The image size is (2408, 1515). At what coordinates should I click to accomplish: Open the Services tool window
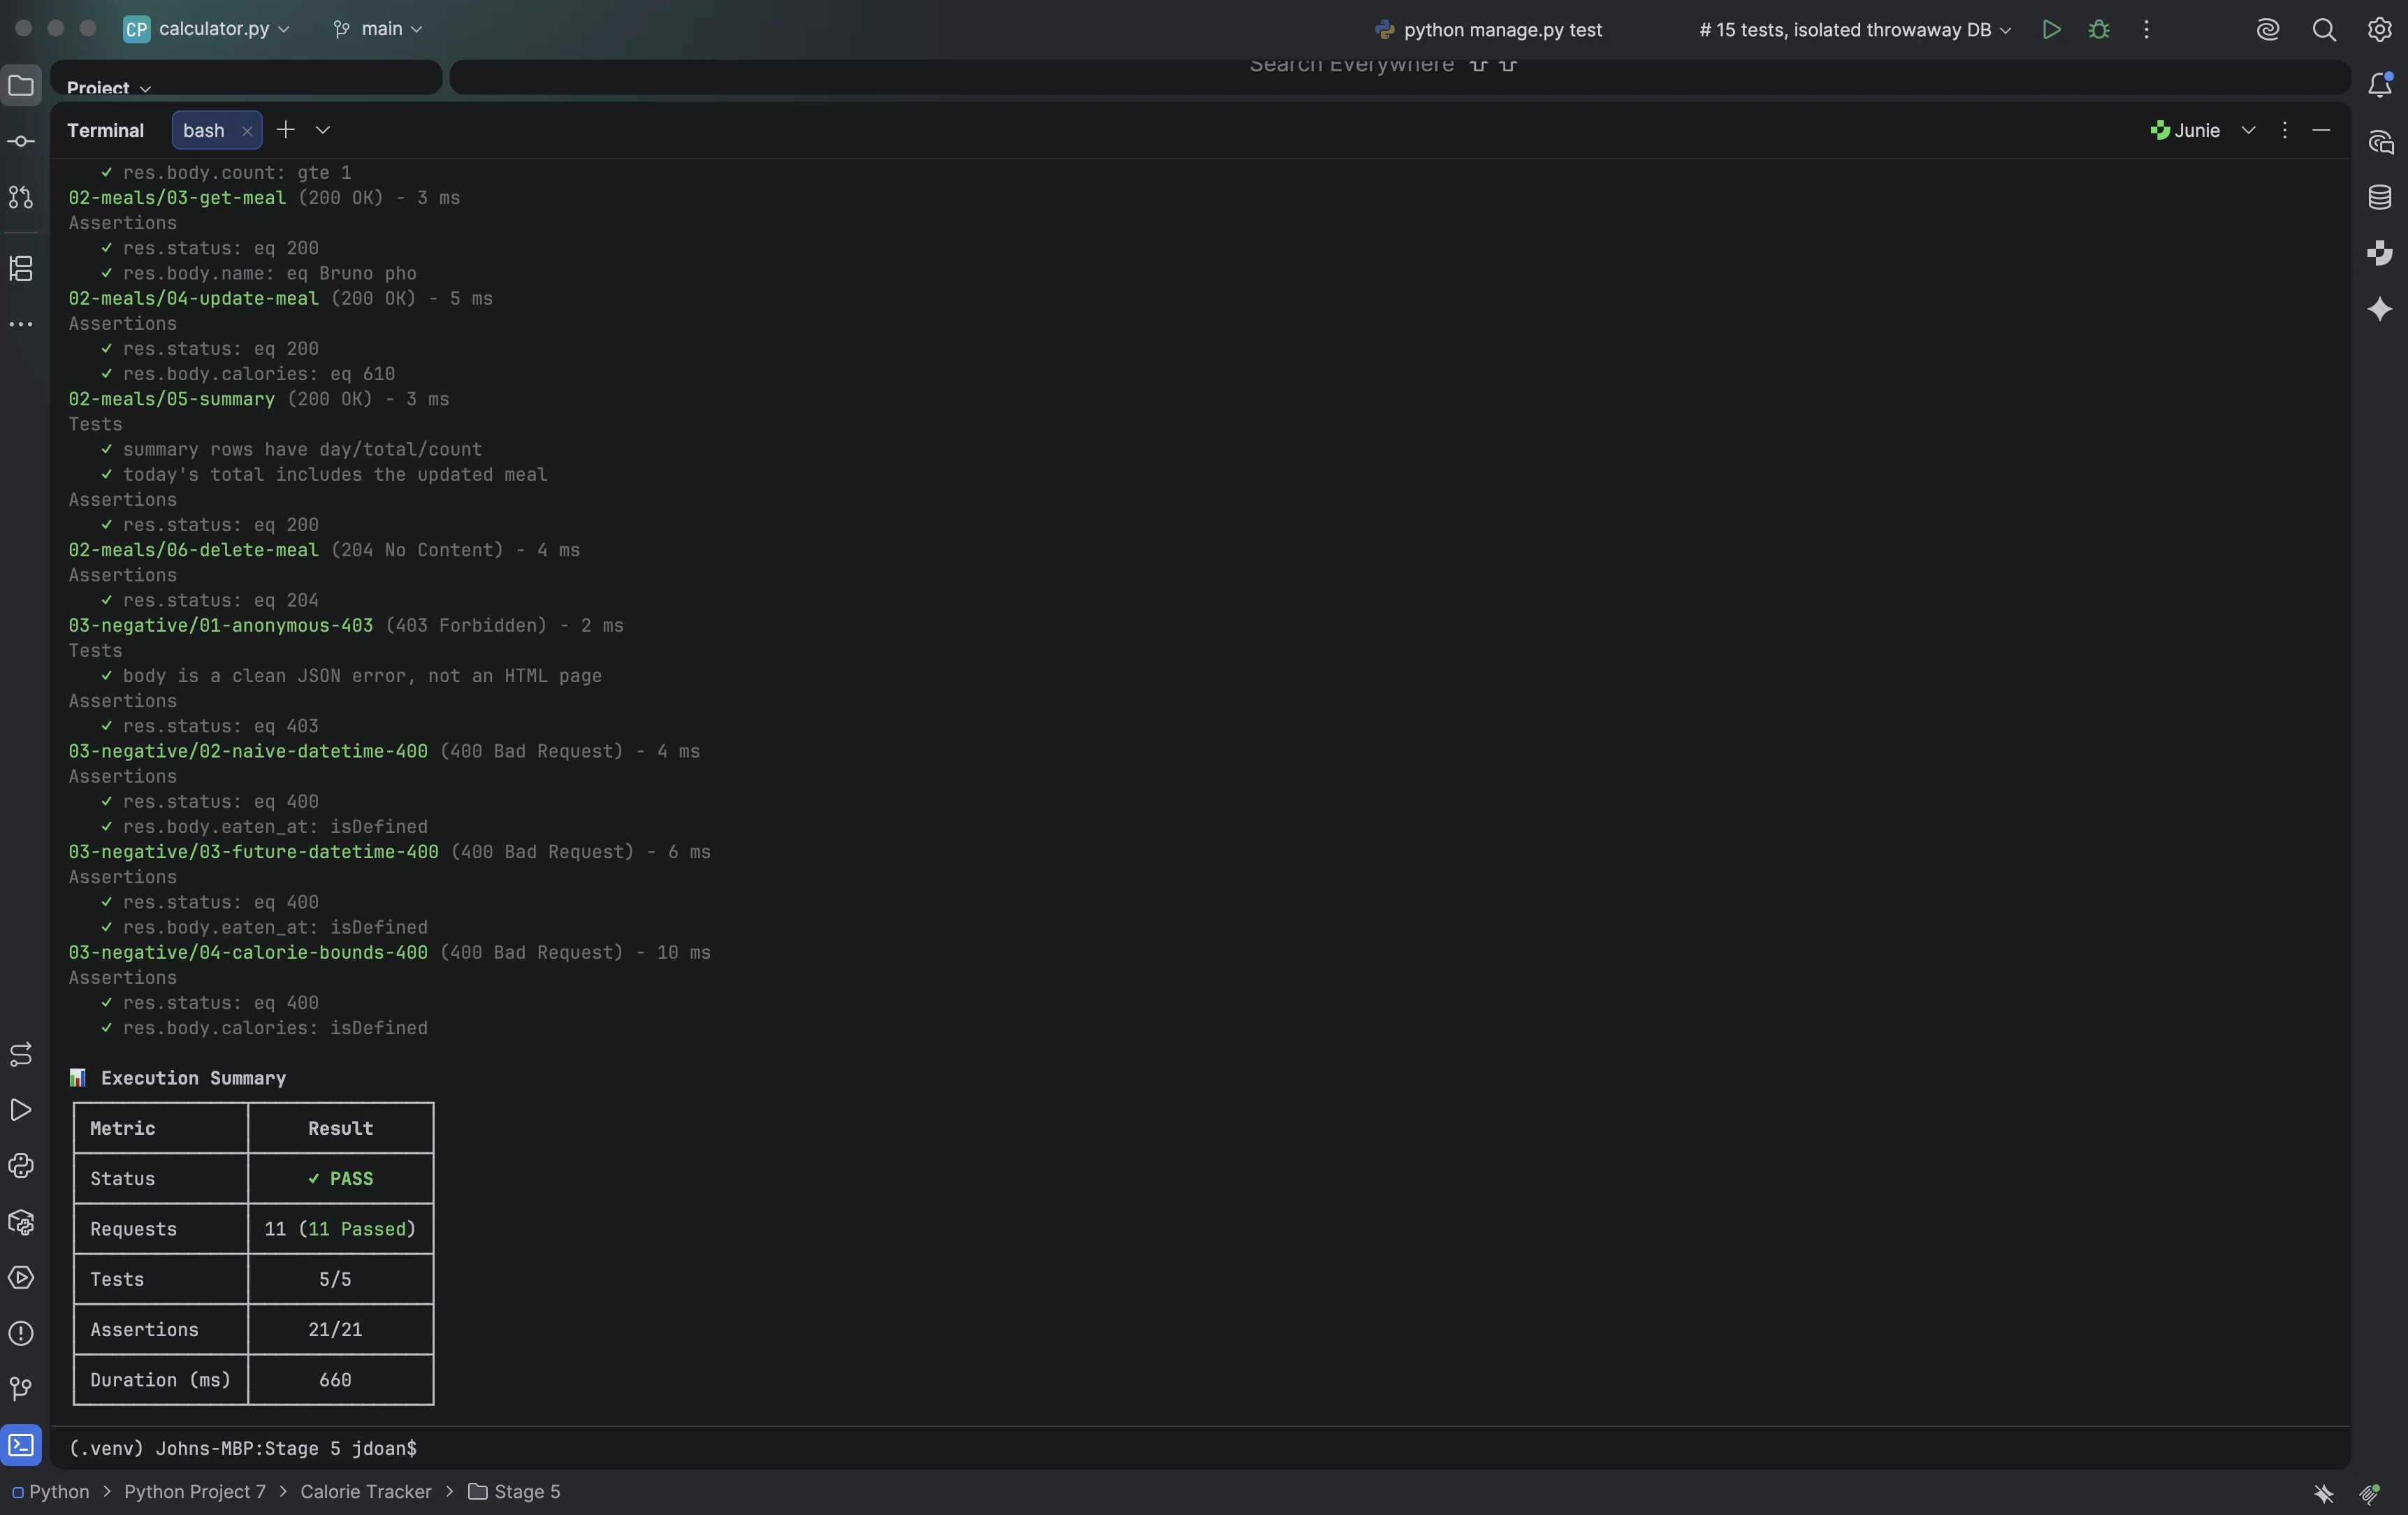pos(21,1278)
